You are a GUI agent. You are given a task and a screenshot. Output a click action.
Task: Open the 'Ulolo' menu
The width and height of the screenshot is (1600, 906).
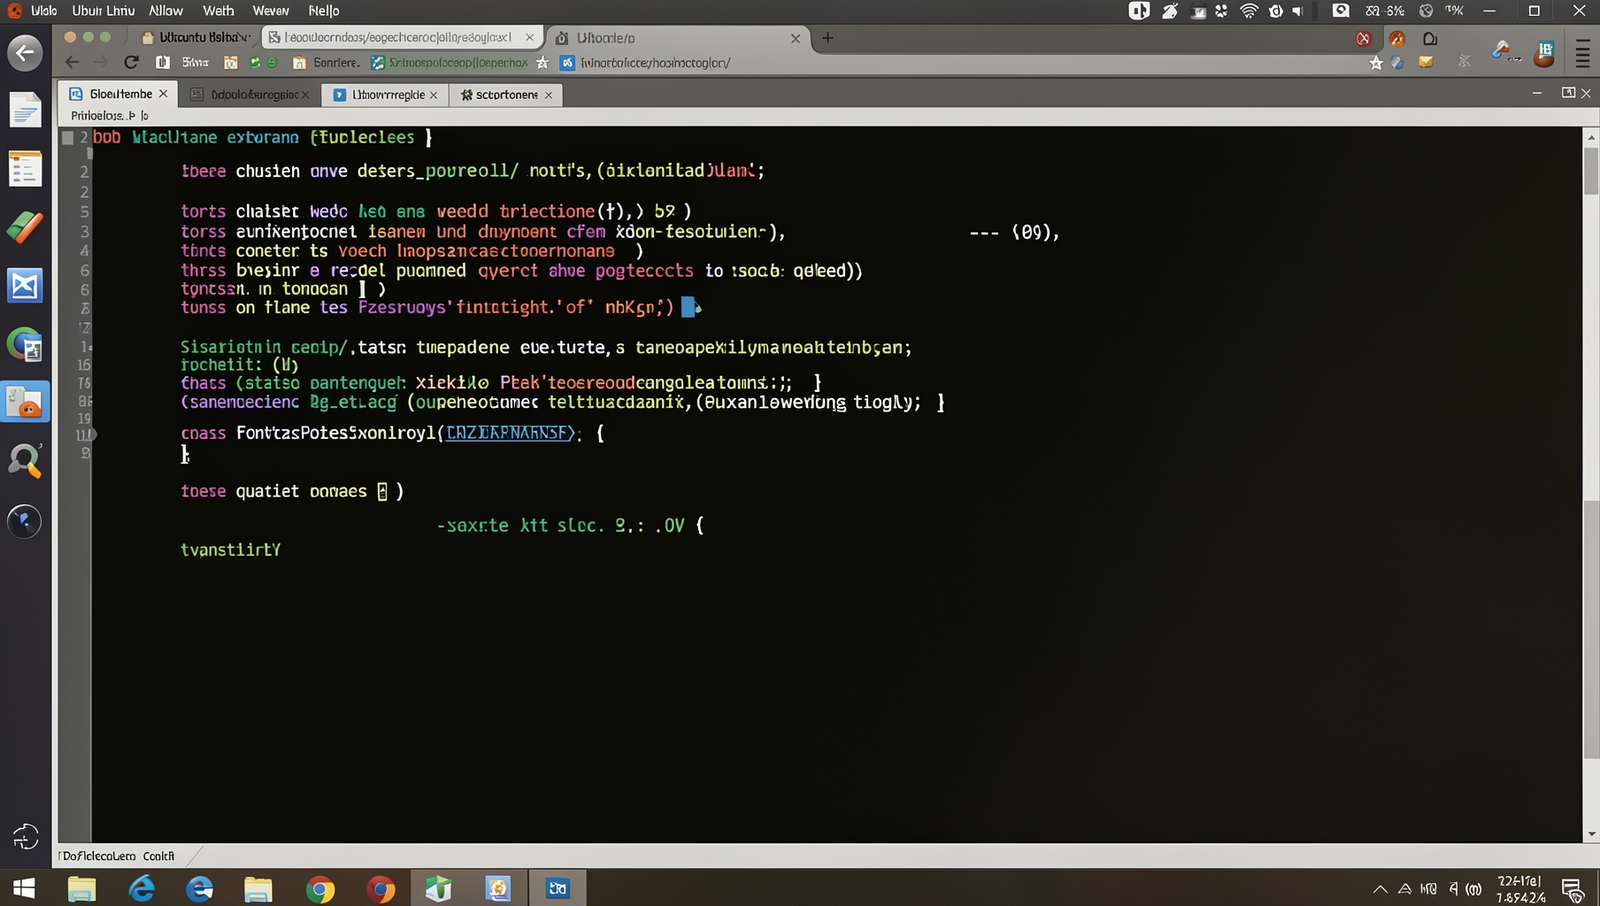pyautogui.click(x=44, y=11)
